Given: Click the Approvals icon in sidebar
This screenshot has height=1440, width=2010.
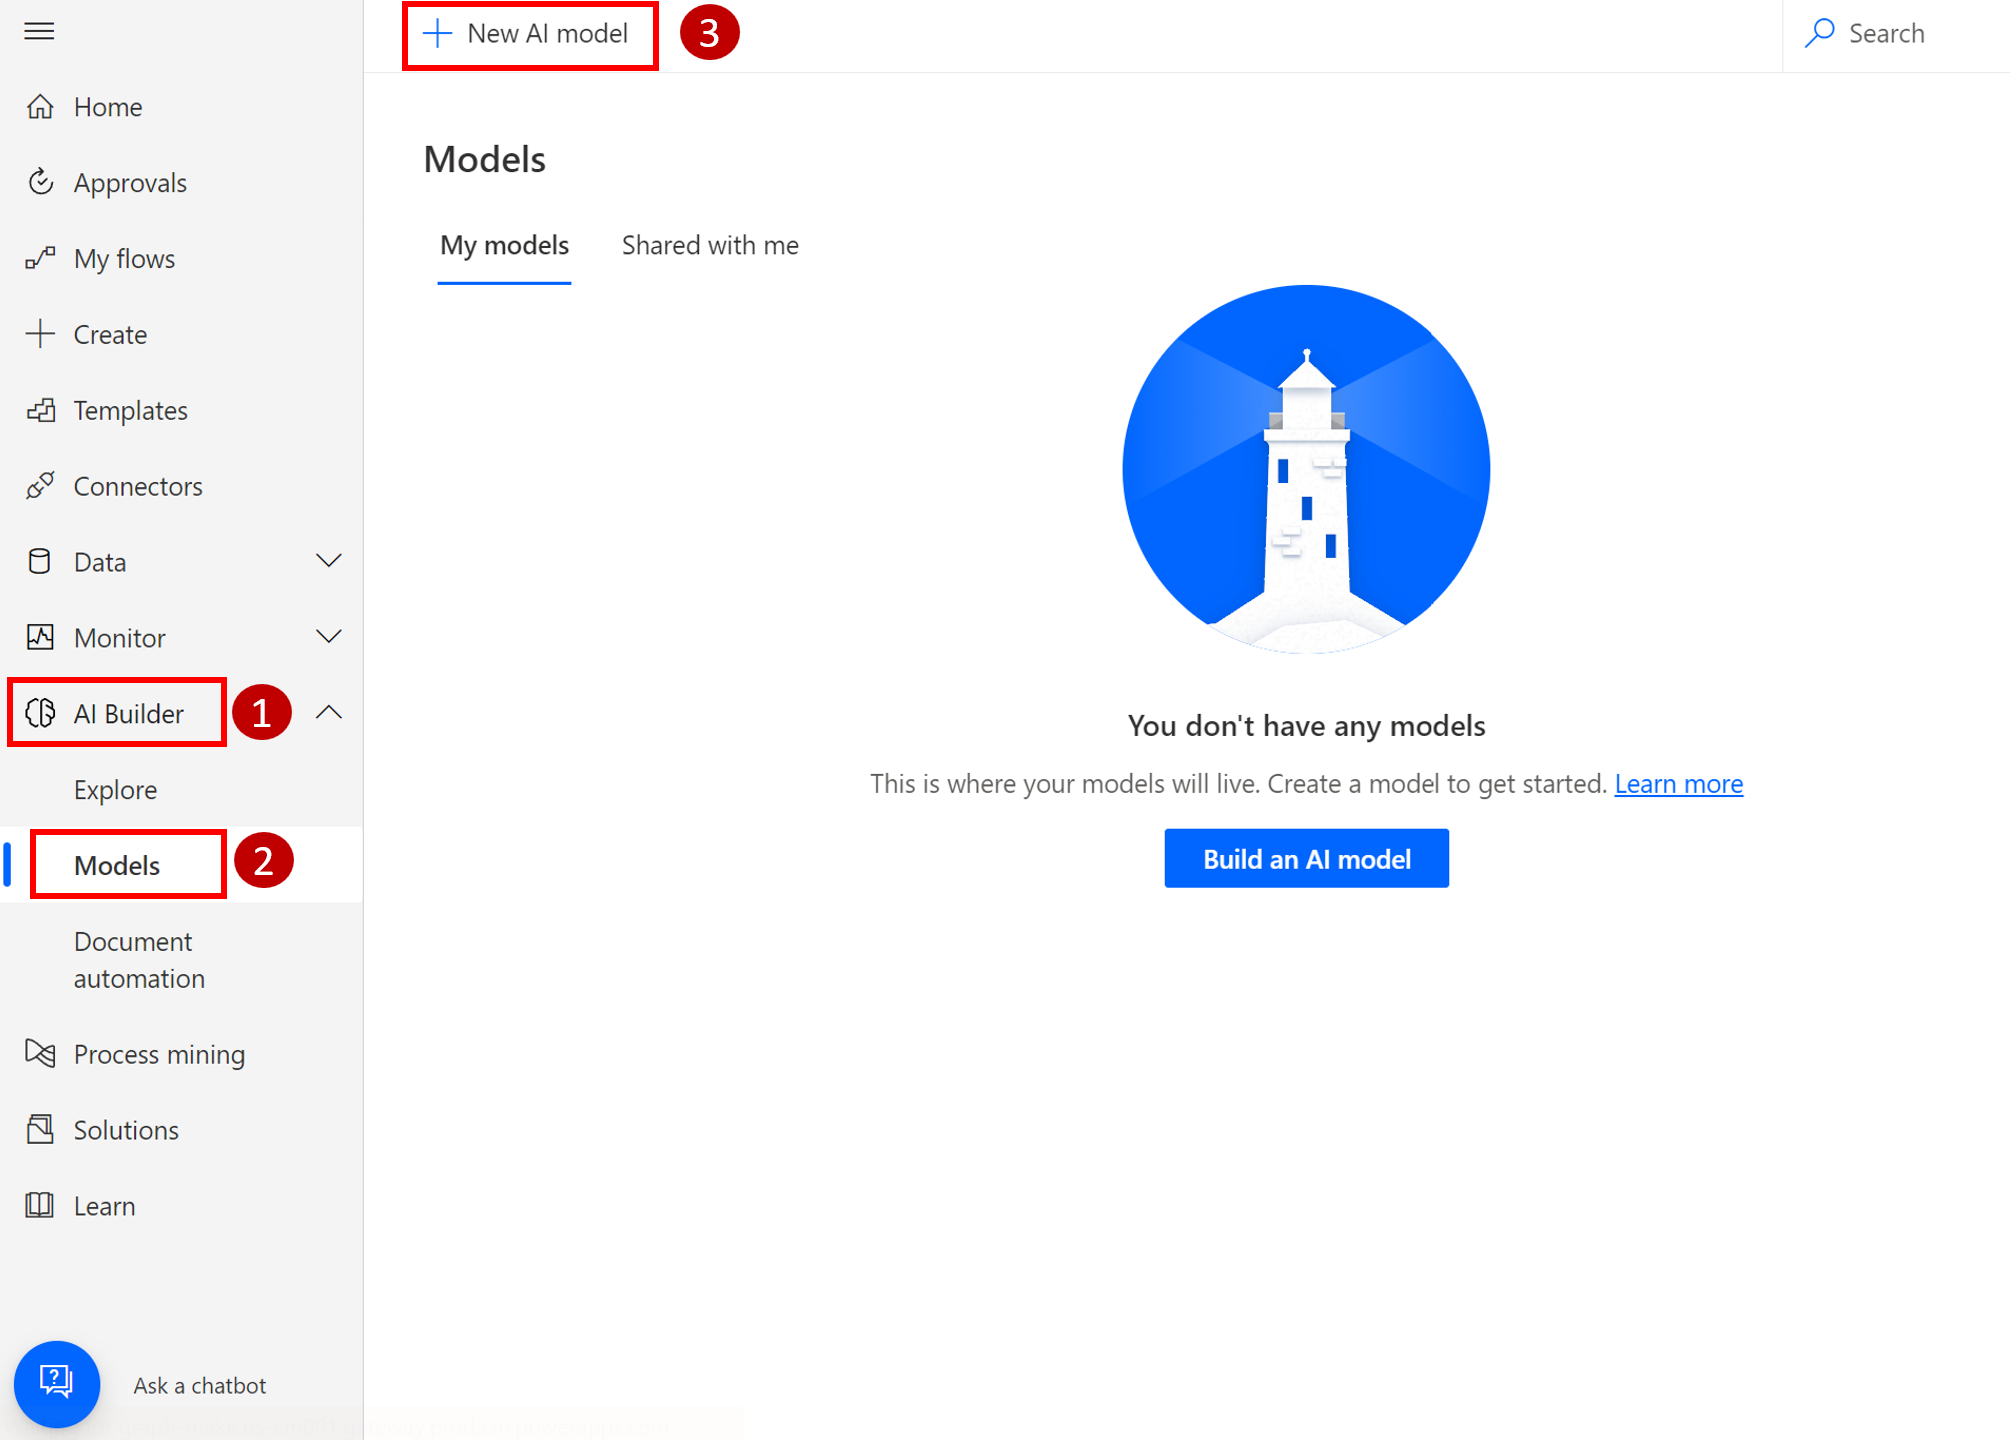Looking at the screenshot, I should click(40, 182).
